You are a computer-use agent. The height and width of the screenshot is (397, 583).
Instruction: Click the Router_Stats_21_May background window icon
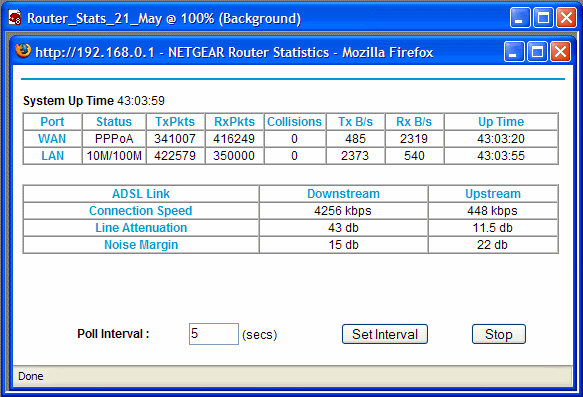coord(15,17)
